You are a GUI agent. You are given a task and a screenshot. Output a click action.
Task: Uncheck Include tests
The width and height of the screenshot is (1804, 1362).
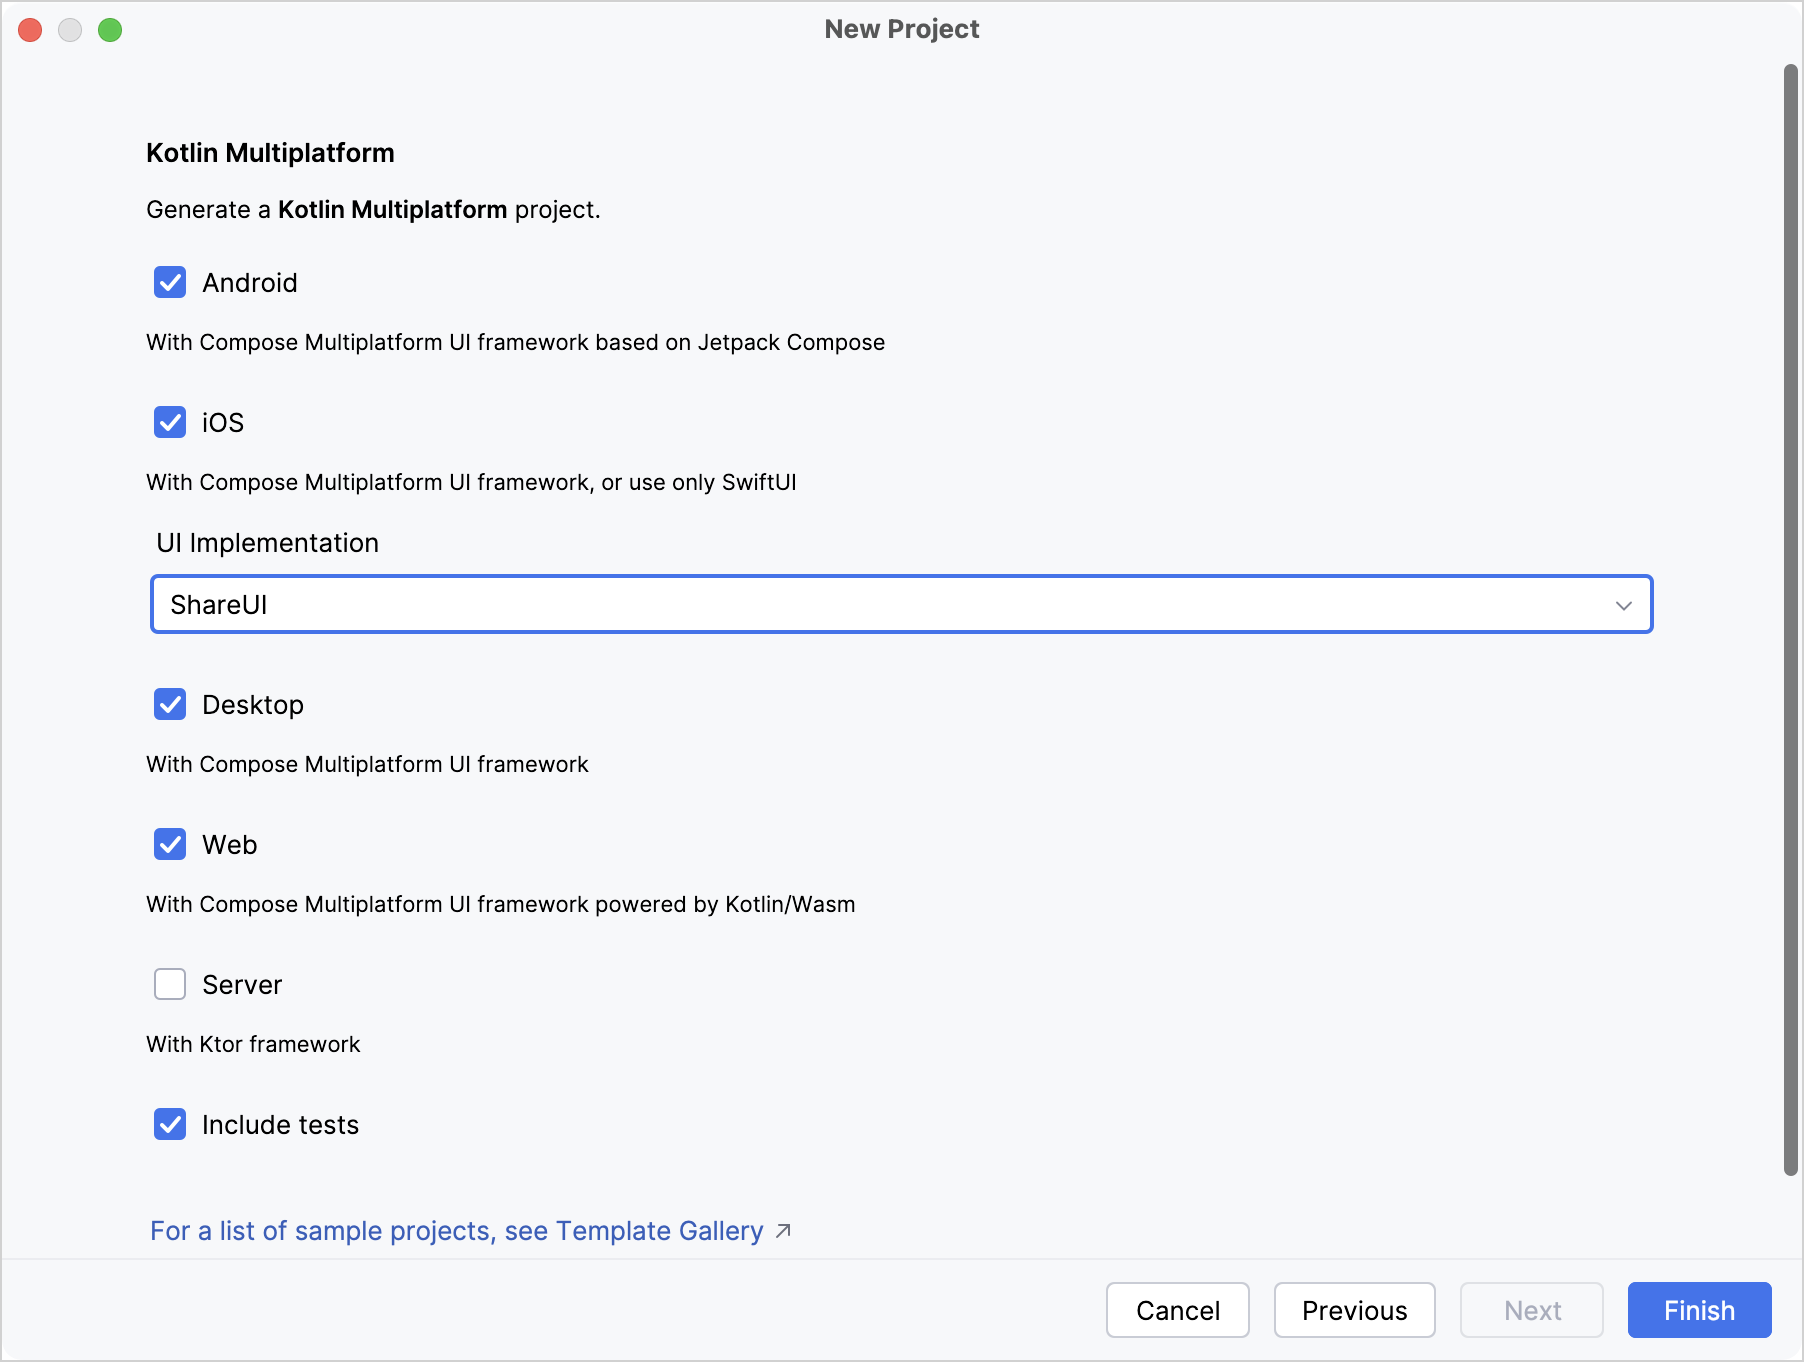click(170, 1125)
